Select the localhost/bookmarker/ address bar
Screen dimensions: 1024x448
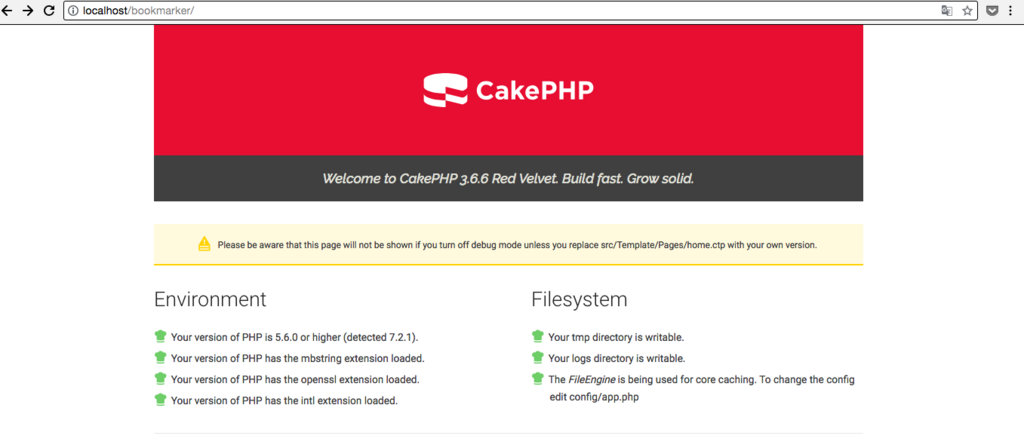520,10
